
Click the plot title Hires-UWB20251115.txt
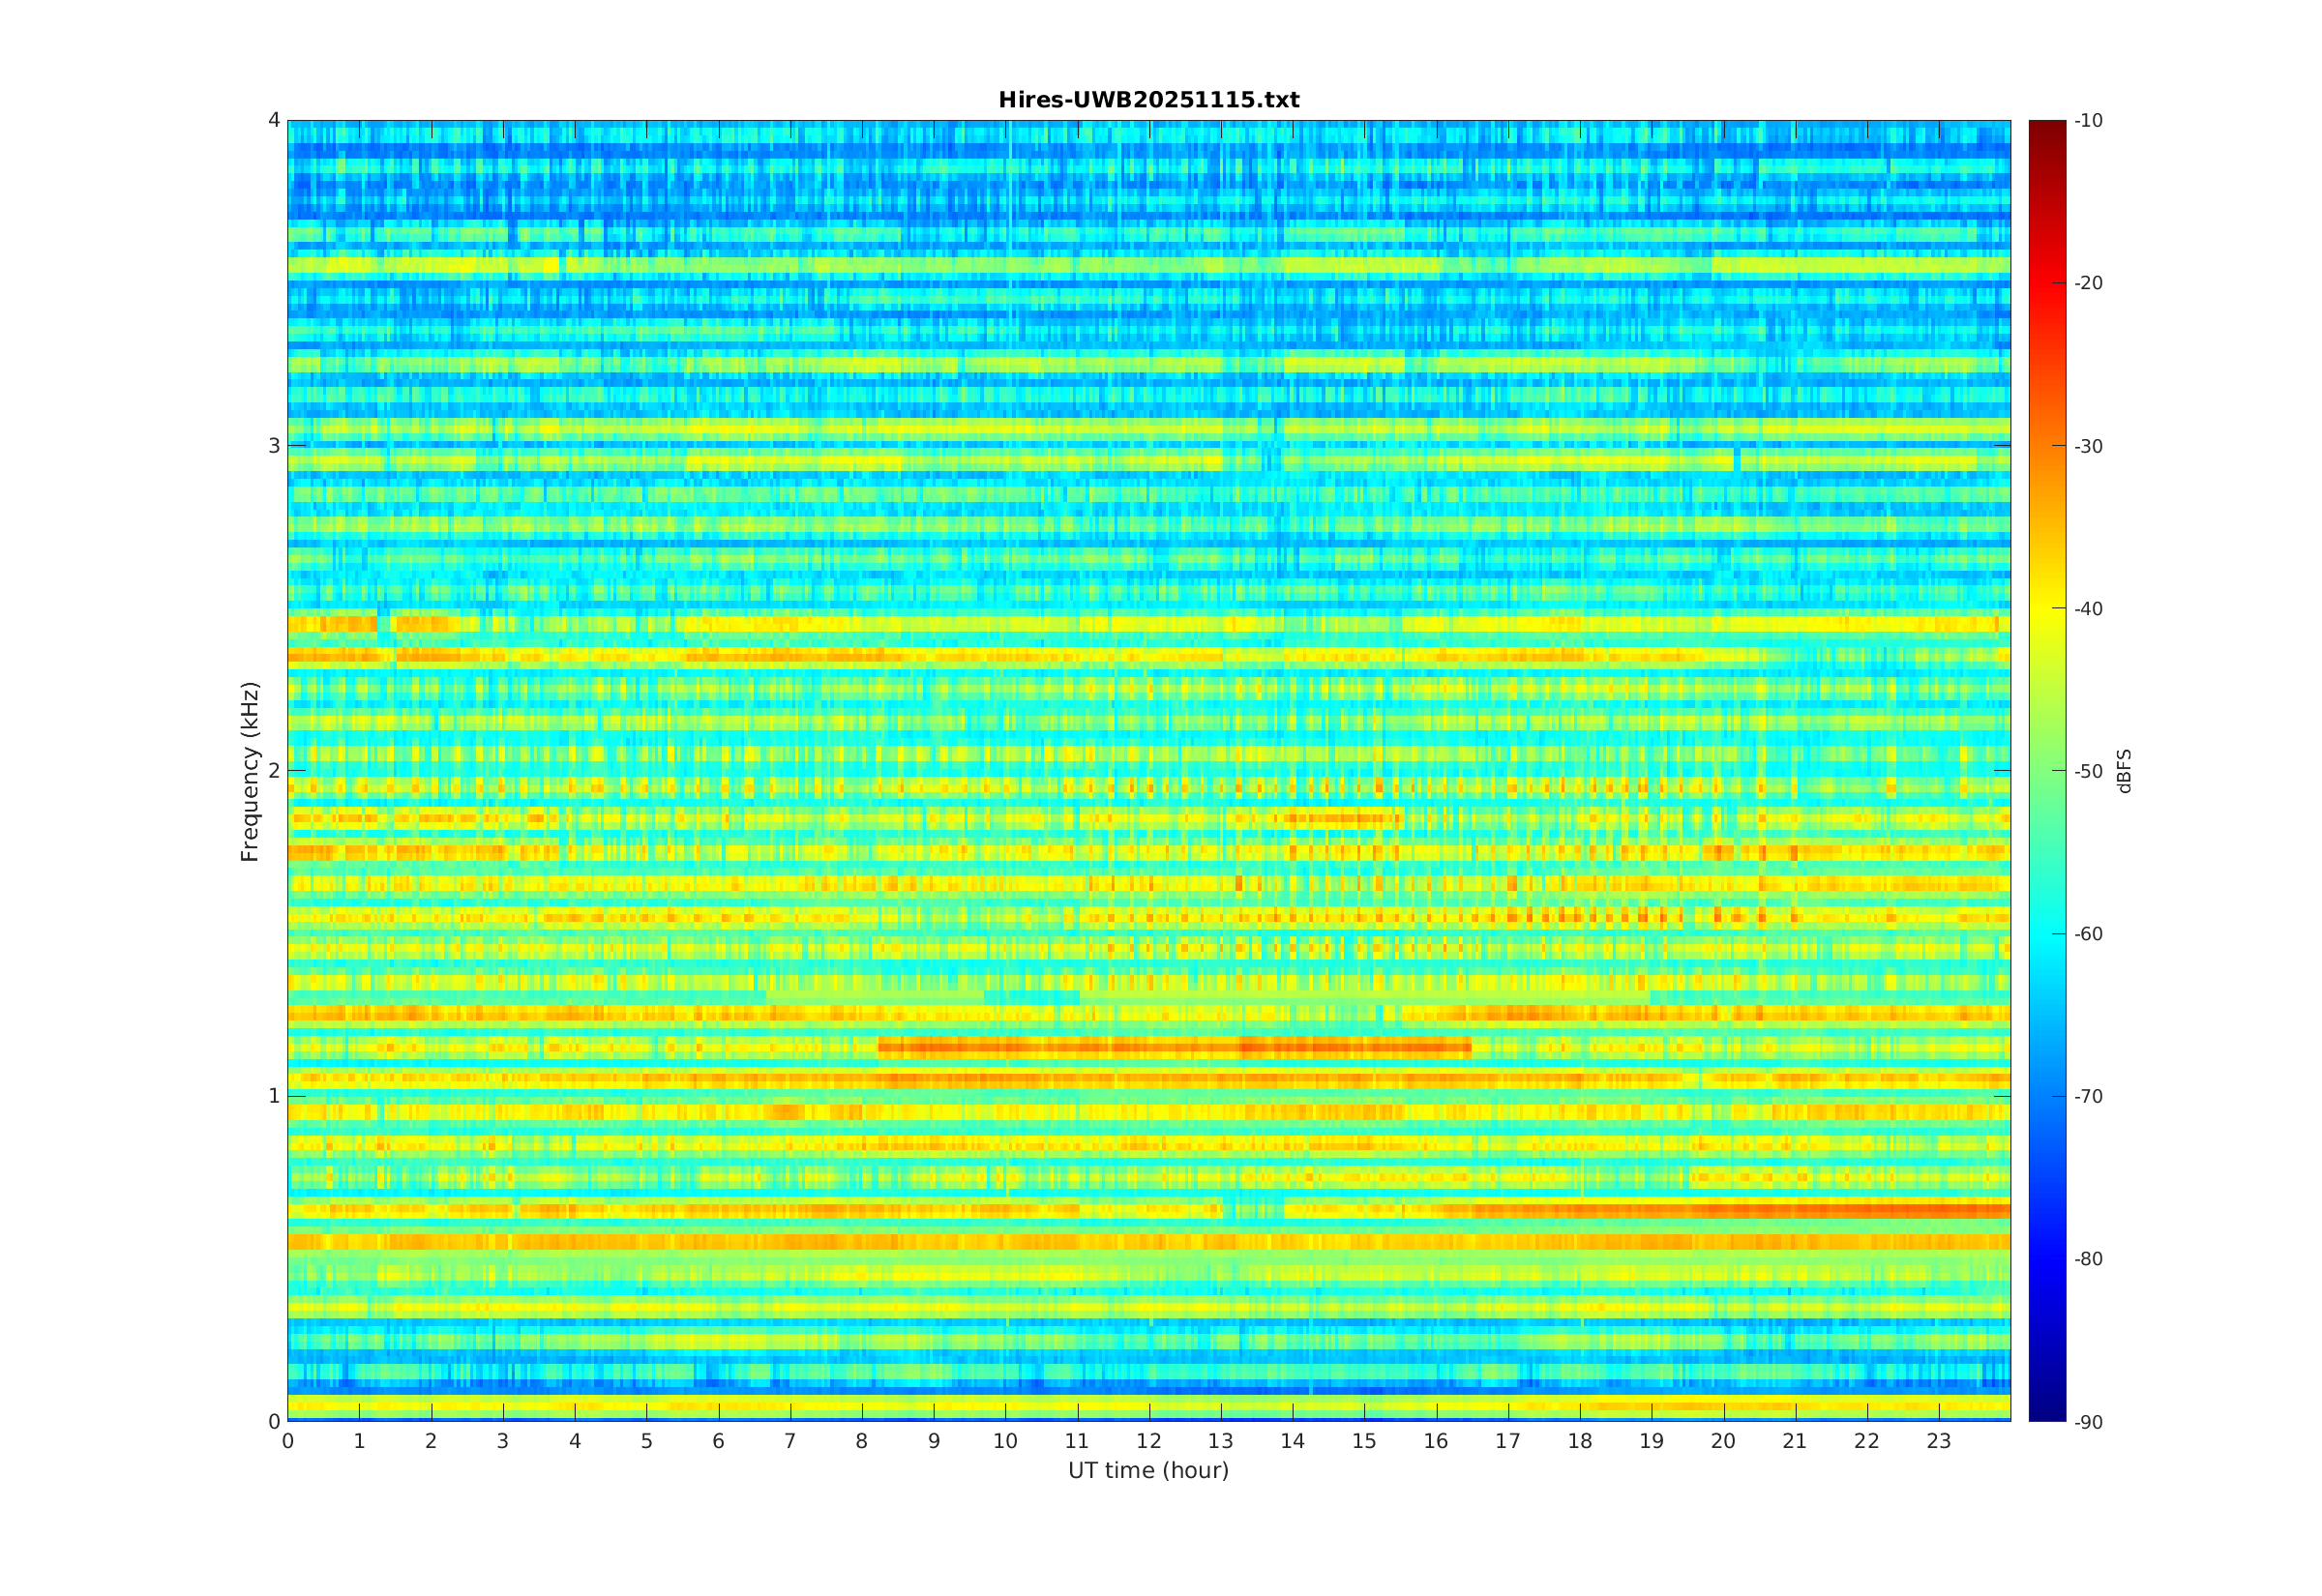pos(1148,100)
